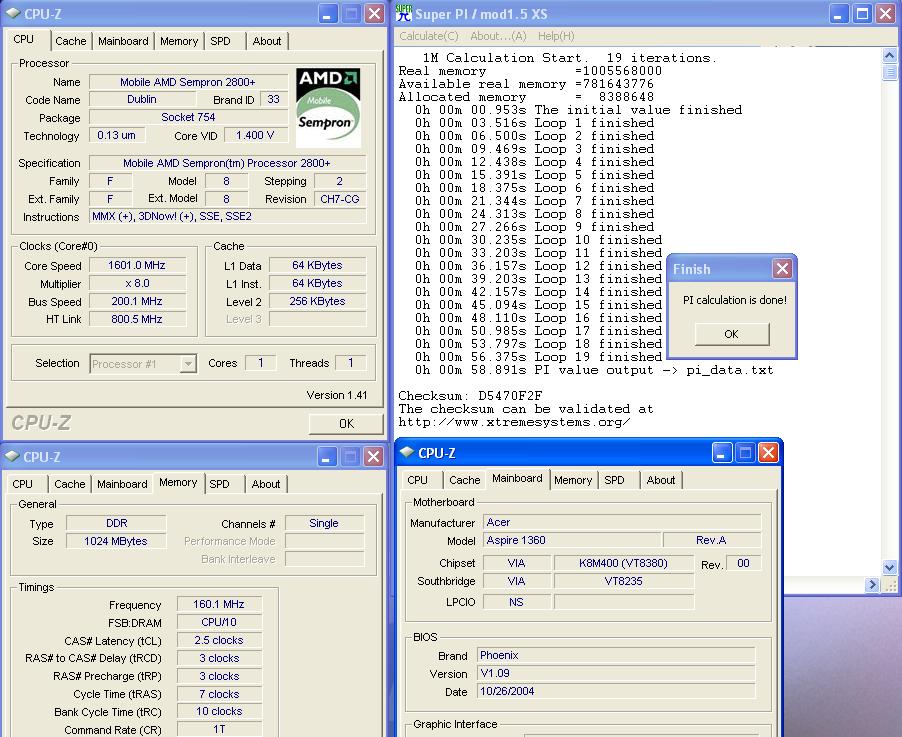
Task: Click CPU-Z icon in Mainboard window title bar
Action: tap(407, 452)
